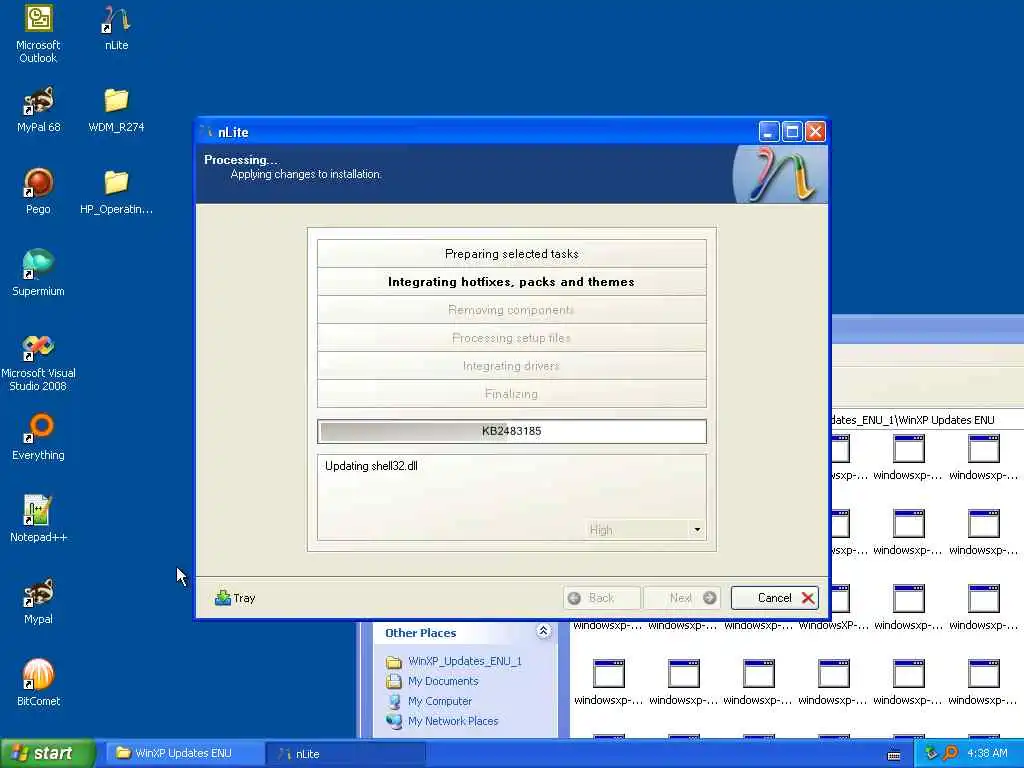This screenshot has height=768, width=1024.
Task: Click the nLite title bar icon
Action: click(x=207, y=132)
